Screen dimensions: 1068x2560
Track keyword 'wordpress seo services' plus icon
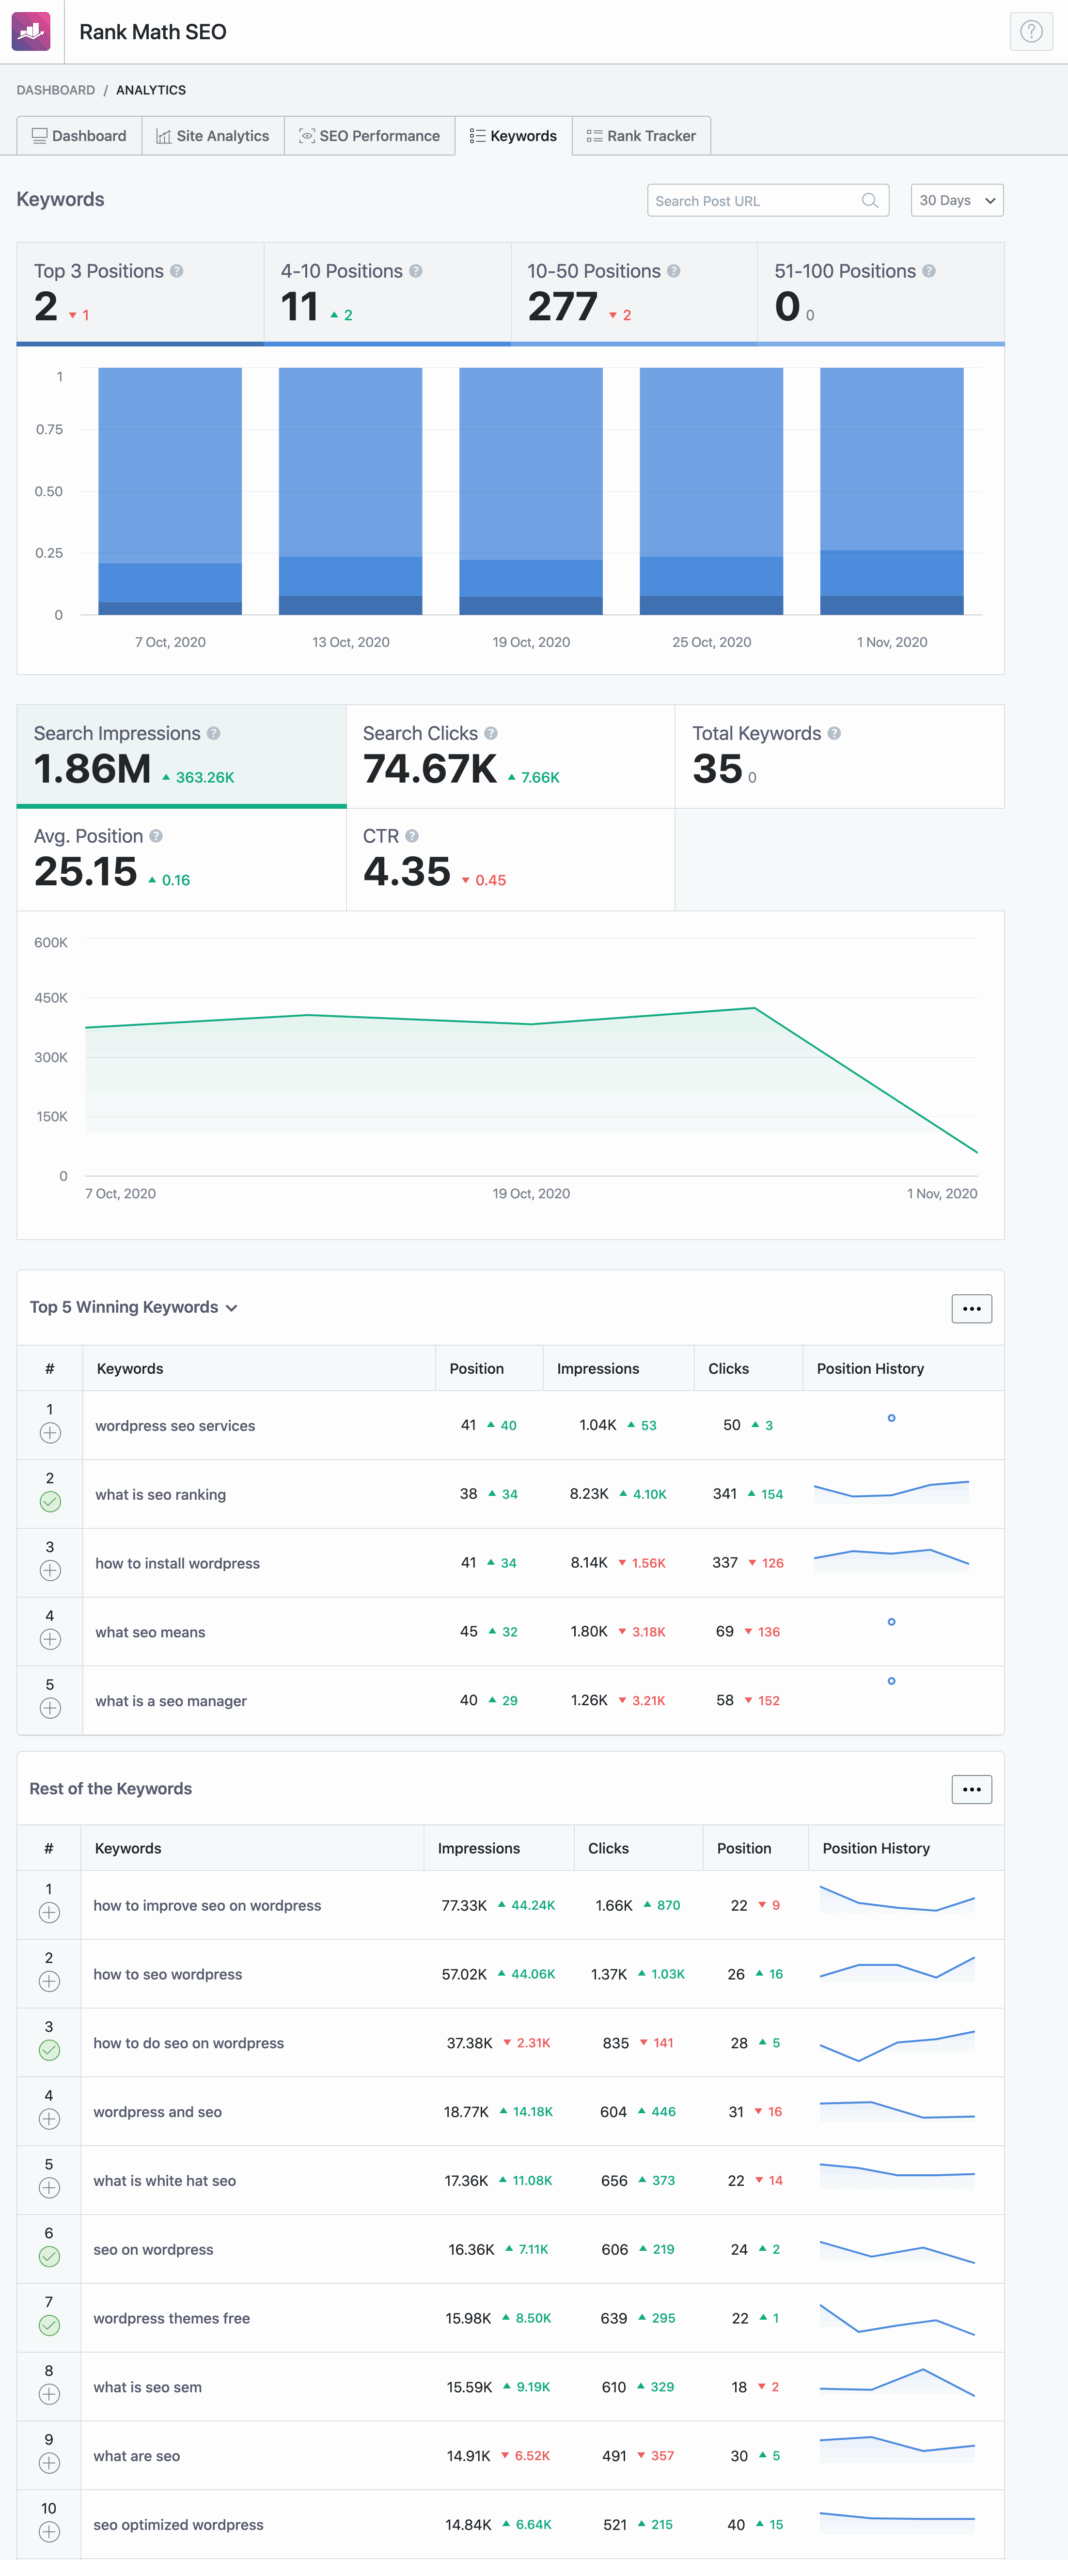coord(50,1433)
